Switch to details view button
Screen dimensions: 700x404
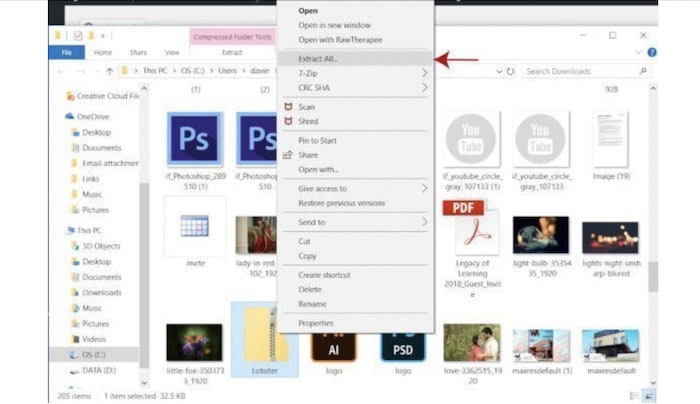(x=634, y=396)
